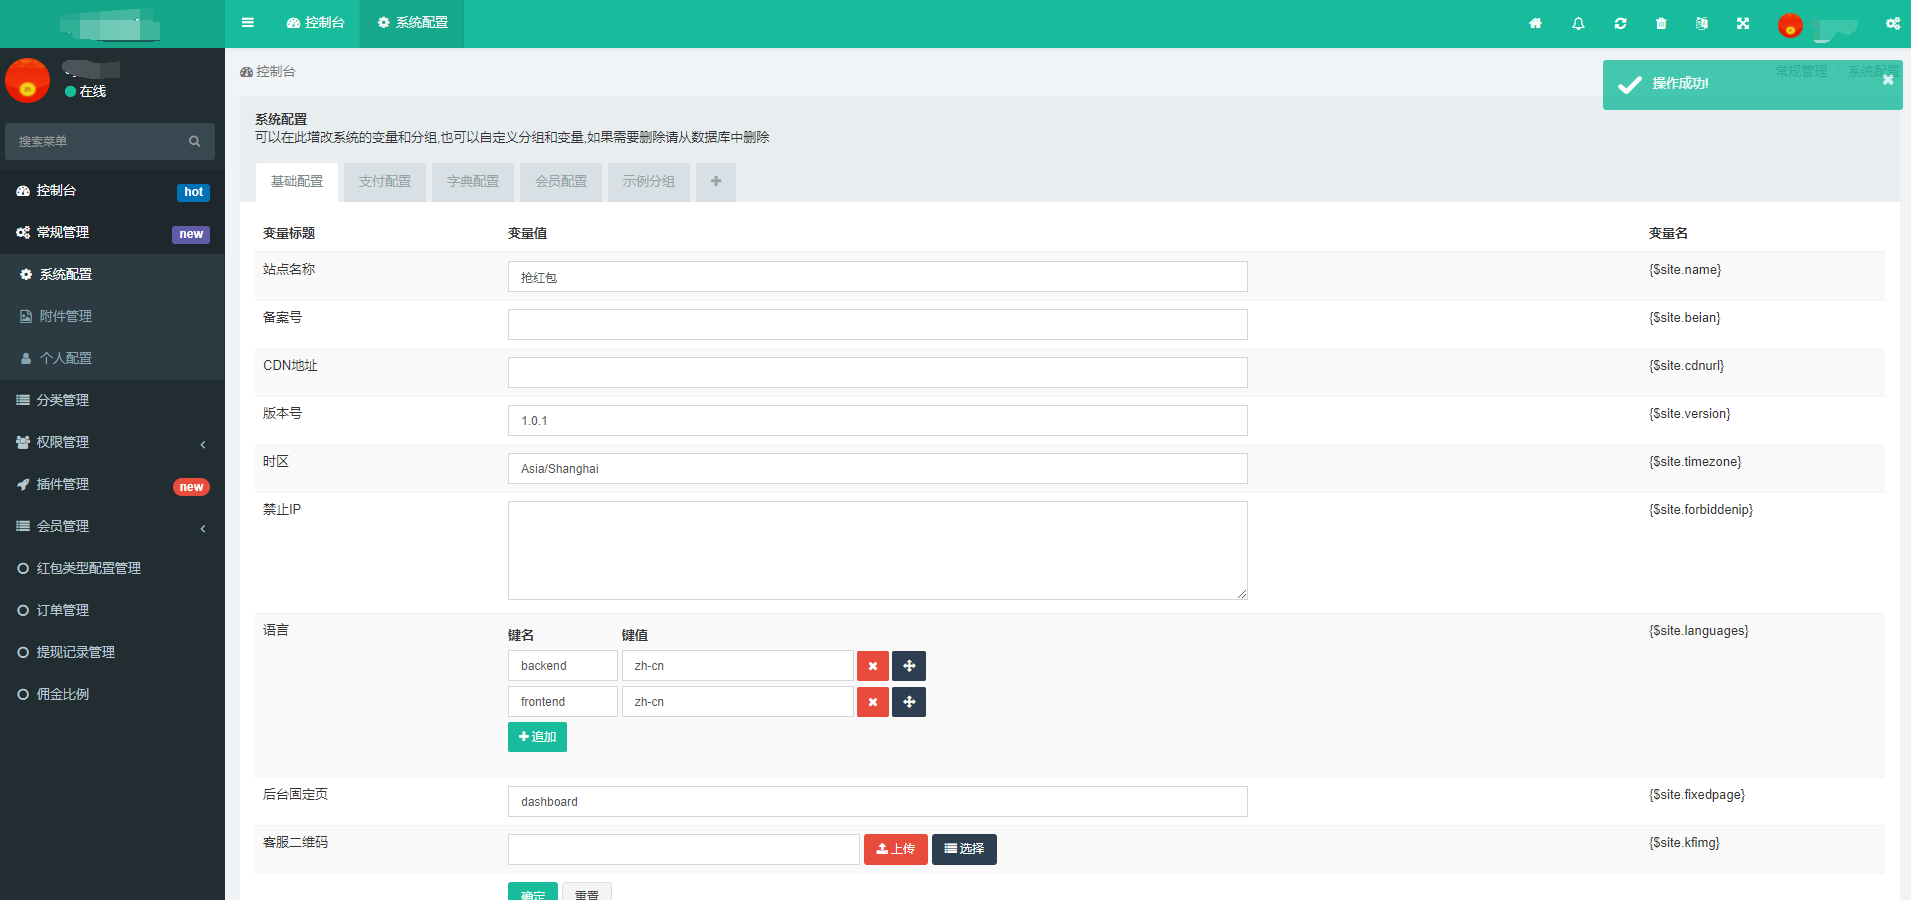This screenshot has height=900, width=1911.
Task: Click the hamburger sidebar toggle icon
Action: click(x=248, y=23)
